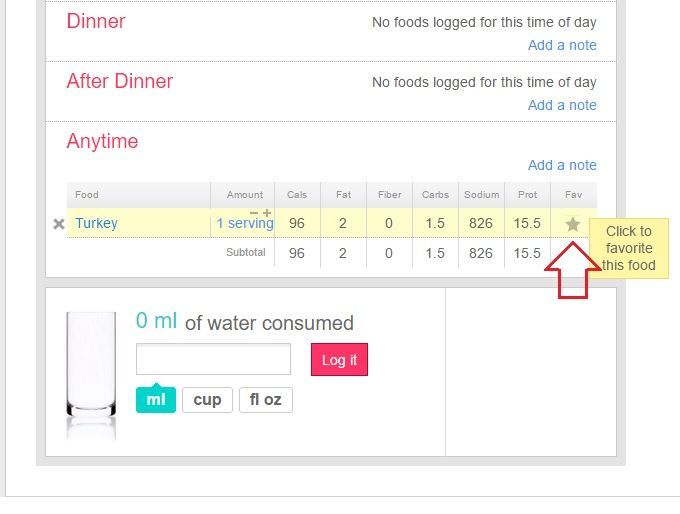The width and height of the screenshot is (680, 514).
Task: Open the Turkey food link
Action: coord(96,223)
